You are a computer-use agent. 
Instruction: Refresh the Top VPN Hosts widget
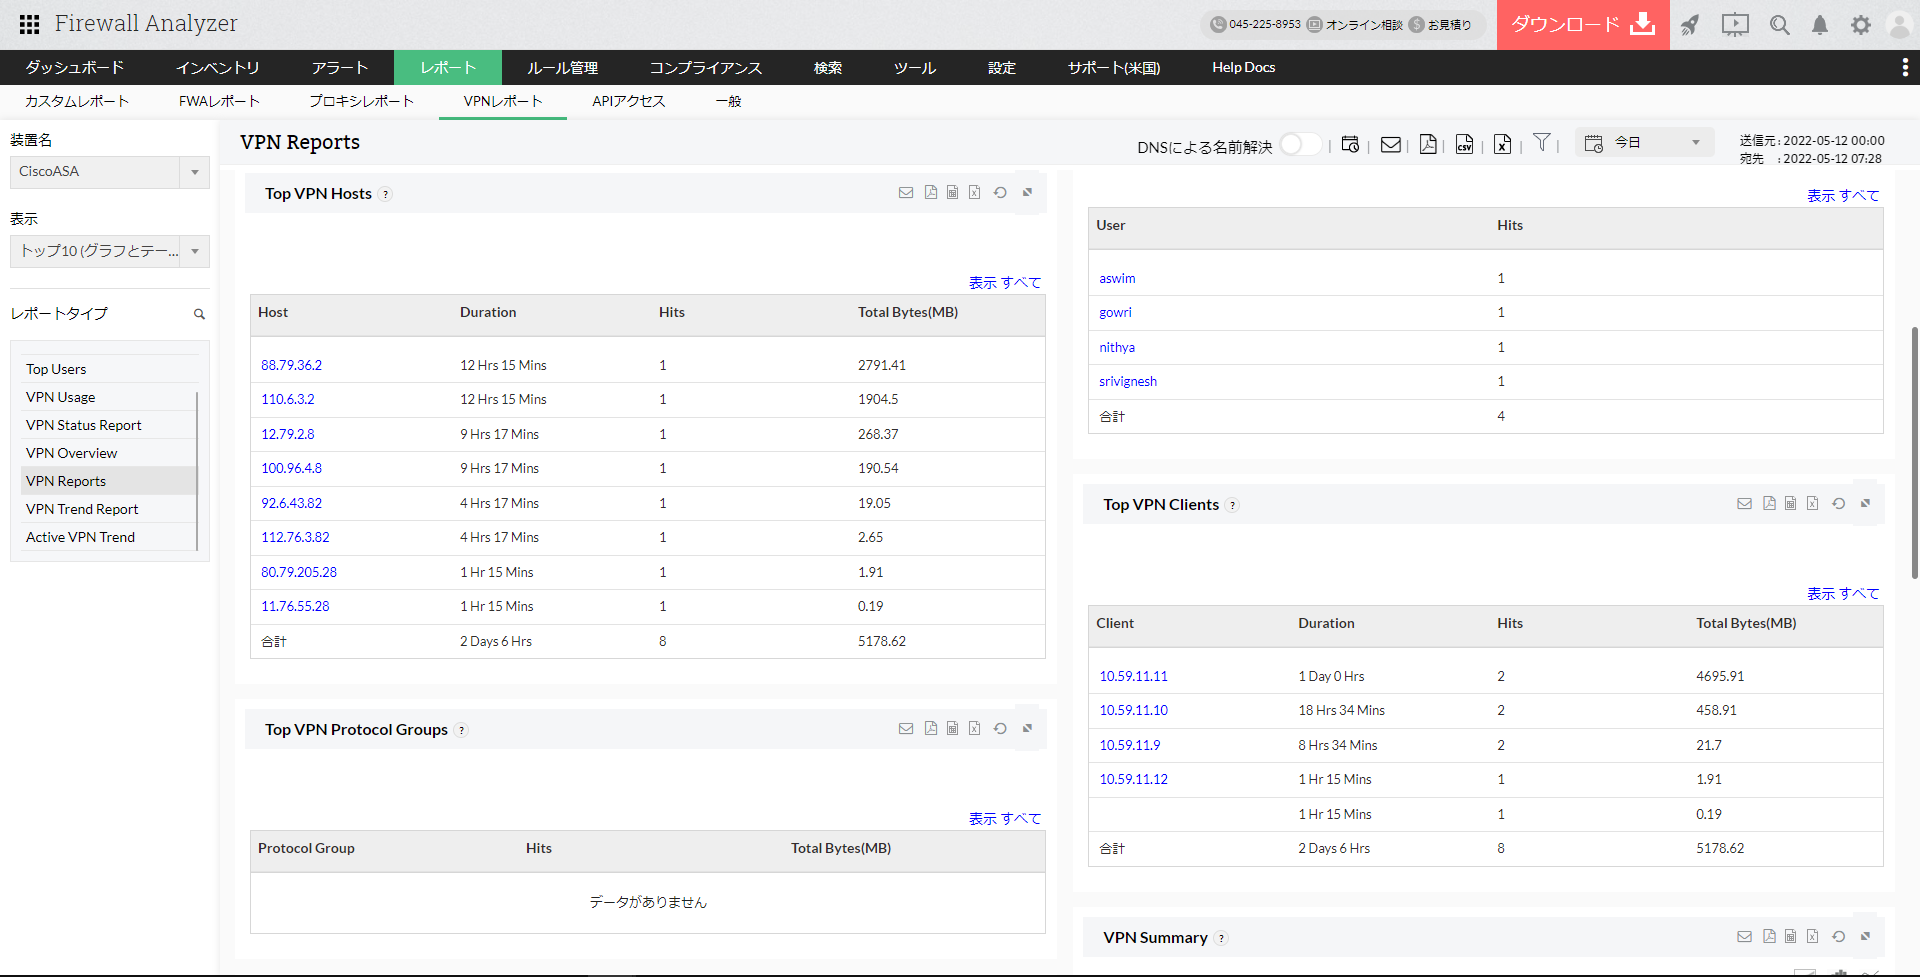(x=1000, y=193)
